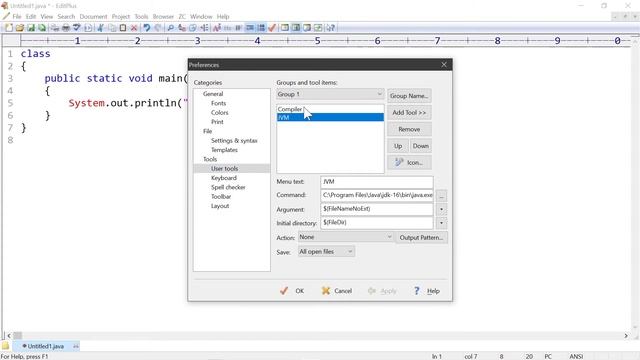Click the Argument input field
640x360 pixels.
(377, 209)
